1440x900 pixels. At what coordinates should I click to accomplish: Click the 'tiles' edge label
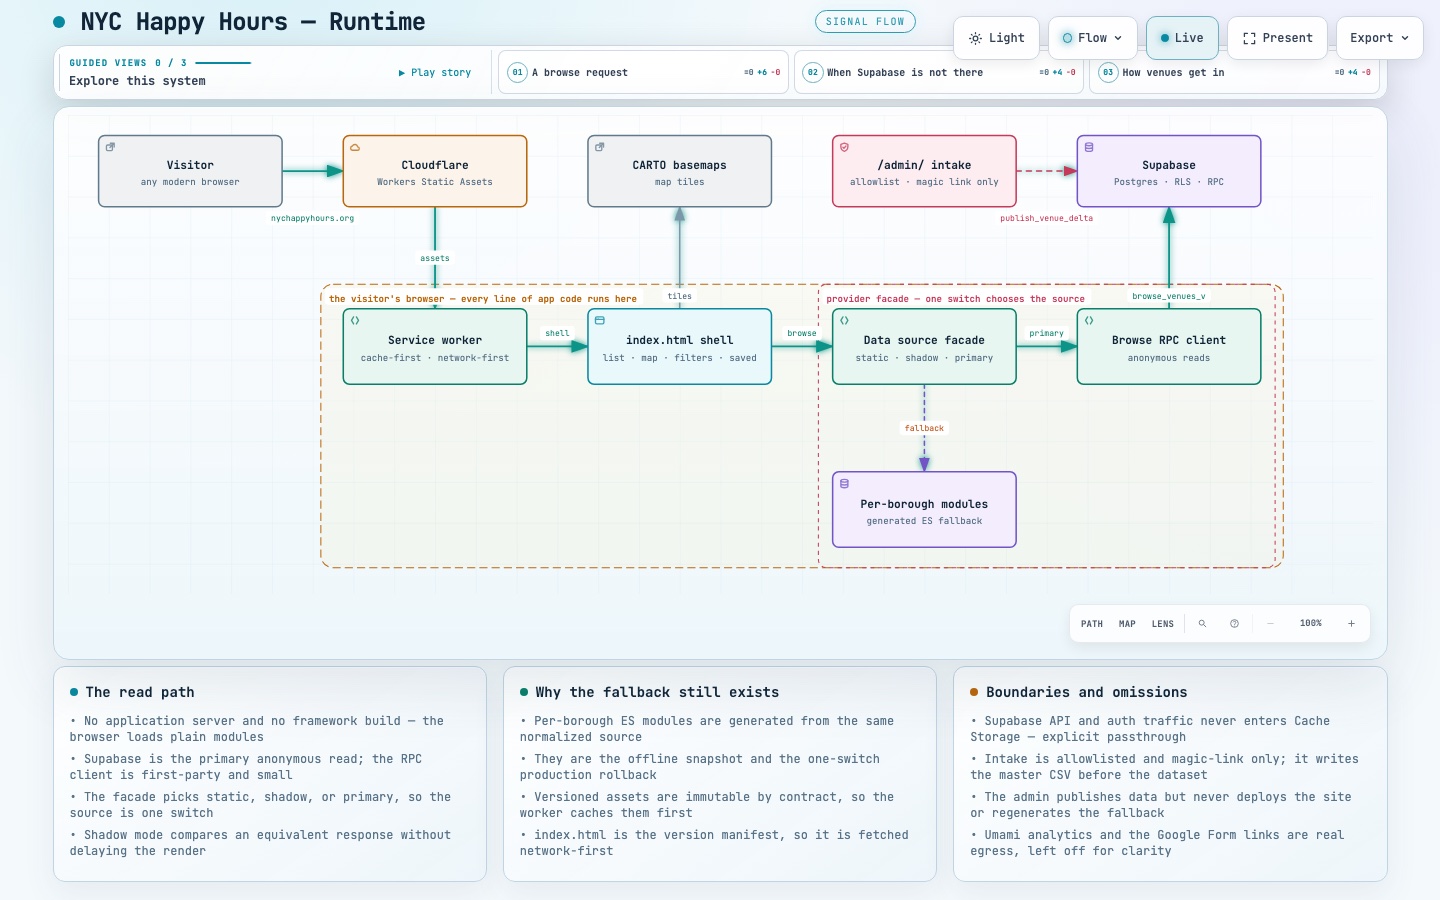tap(680, 296)
